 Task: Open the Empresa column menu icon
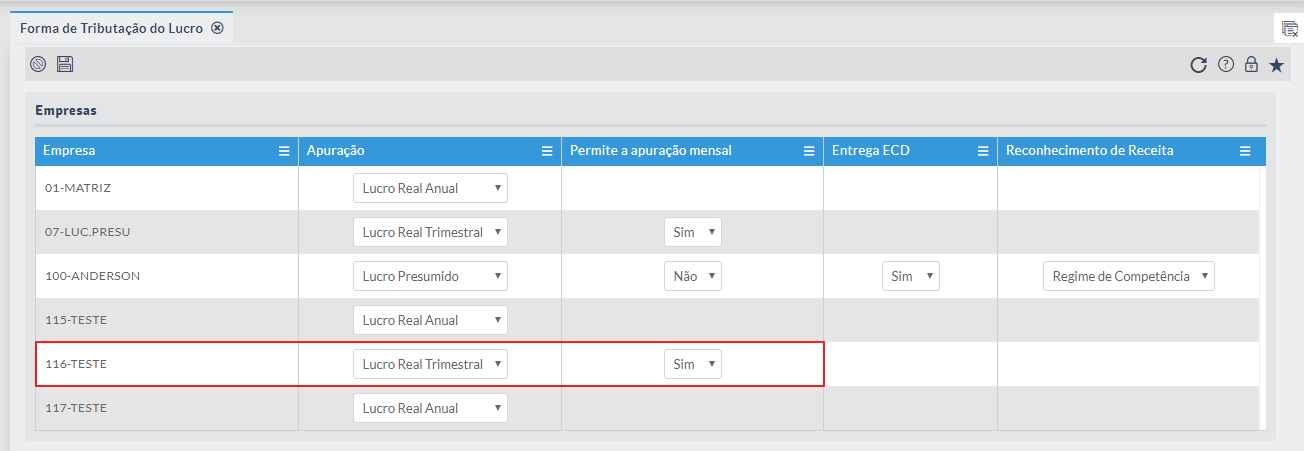[284, 151]
